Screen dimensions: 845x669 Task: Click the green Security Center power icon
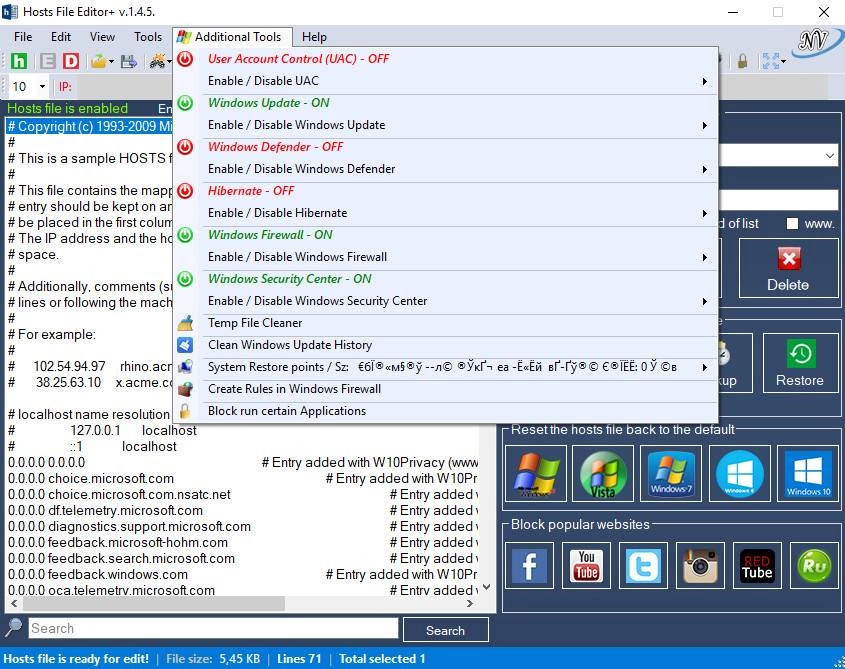185,279
